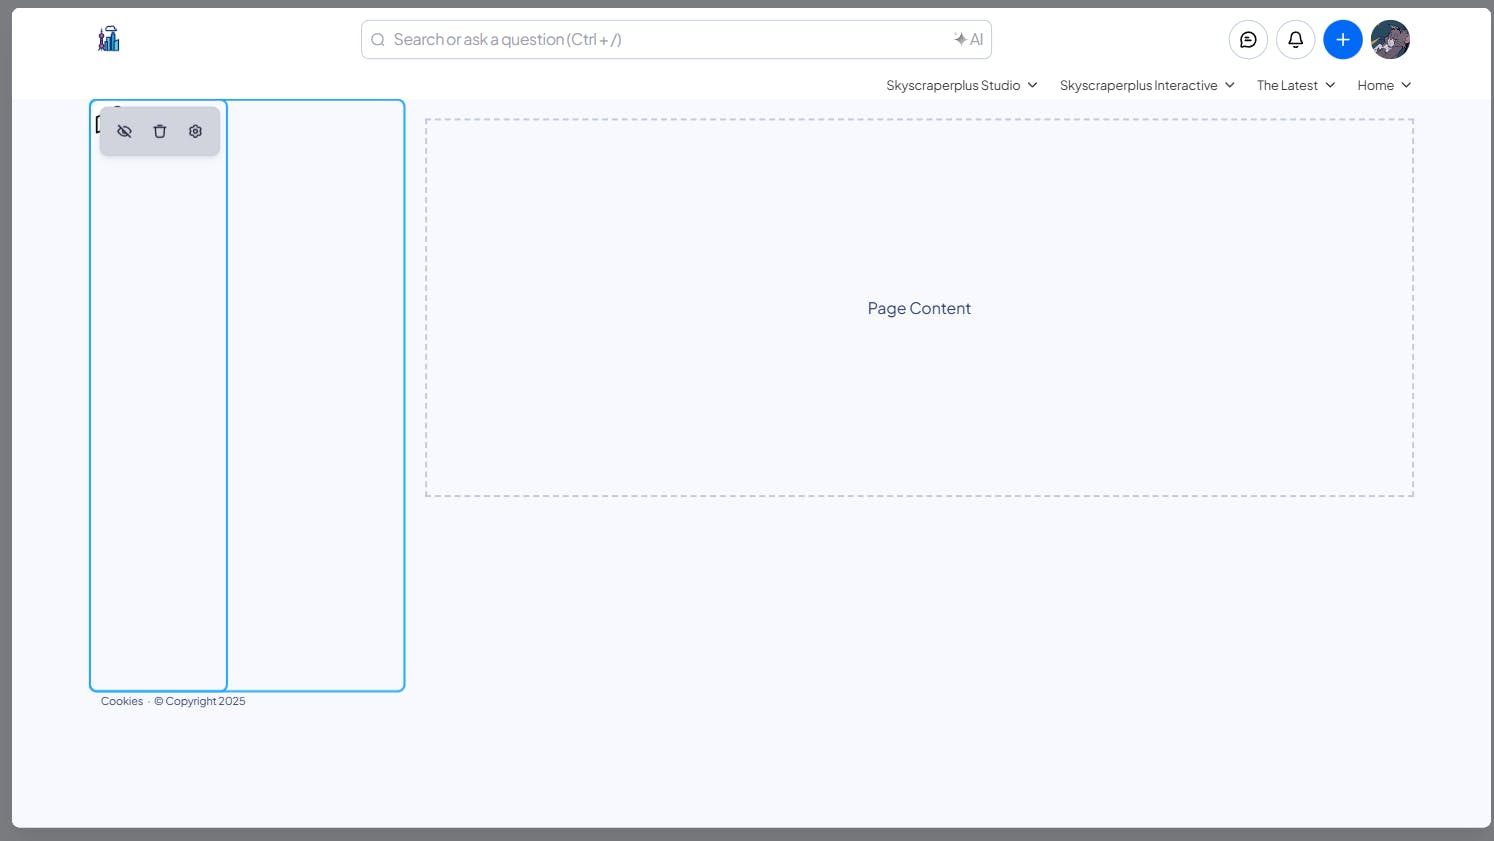Viewport: 1494px width, 841px height.
Task: Open the notifications bell
Action: [1296, 40]
